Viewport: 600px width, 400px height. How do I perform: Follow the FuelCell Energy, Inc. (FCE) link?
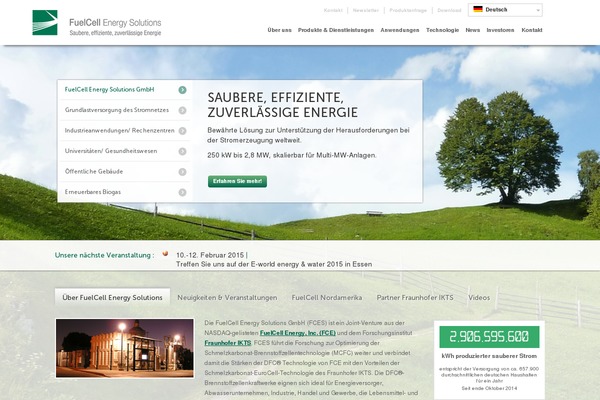[x=298, y=333]
